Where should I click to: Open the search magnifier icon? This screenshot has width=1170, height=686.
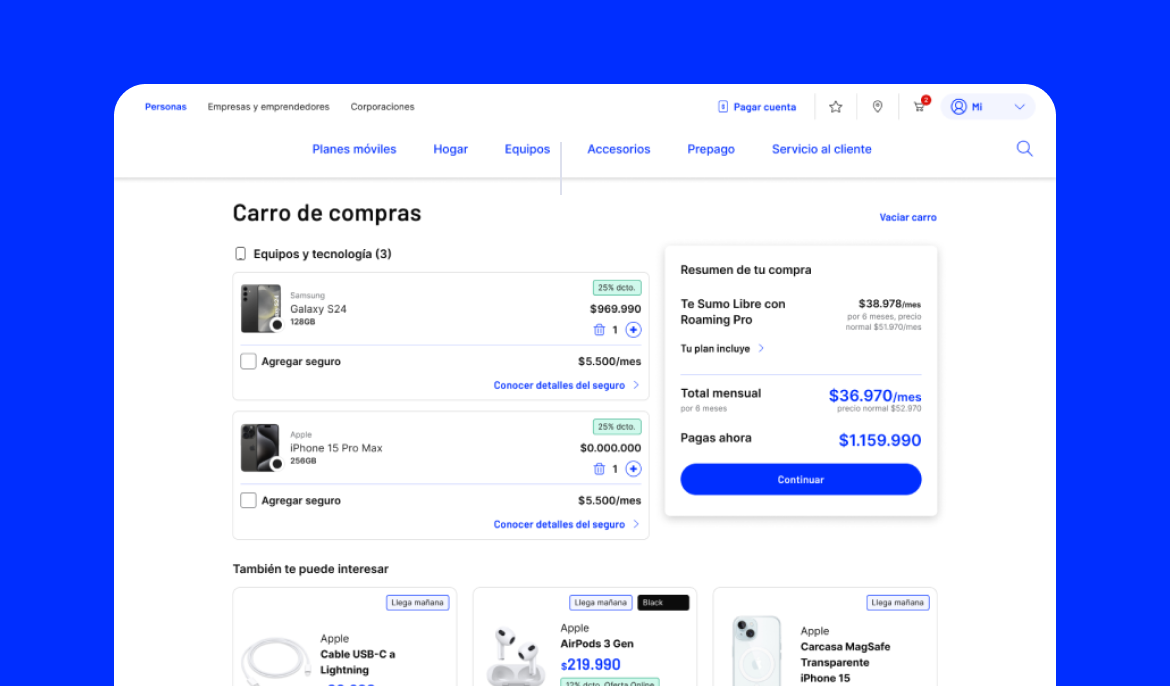point(1024,149)
